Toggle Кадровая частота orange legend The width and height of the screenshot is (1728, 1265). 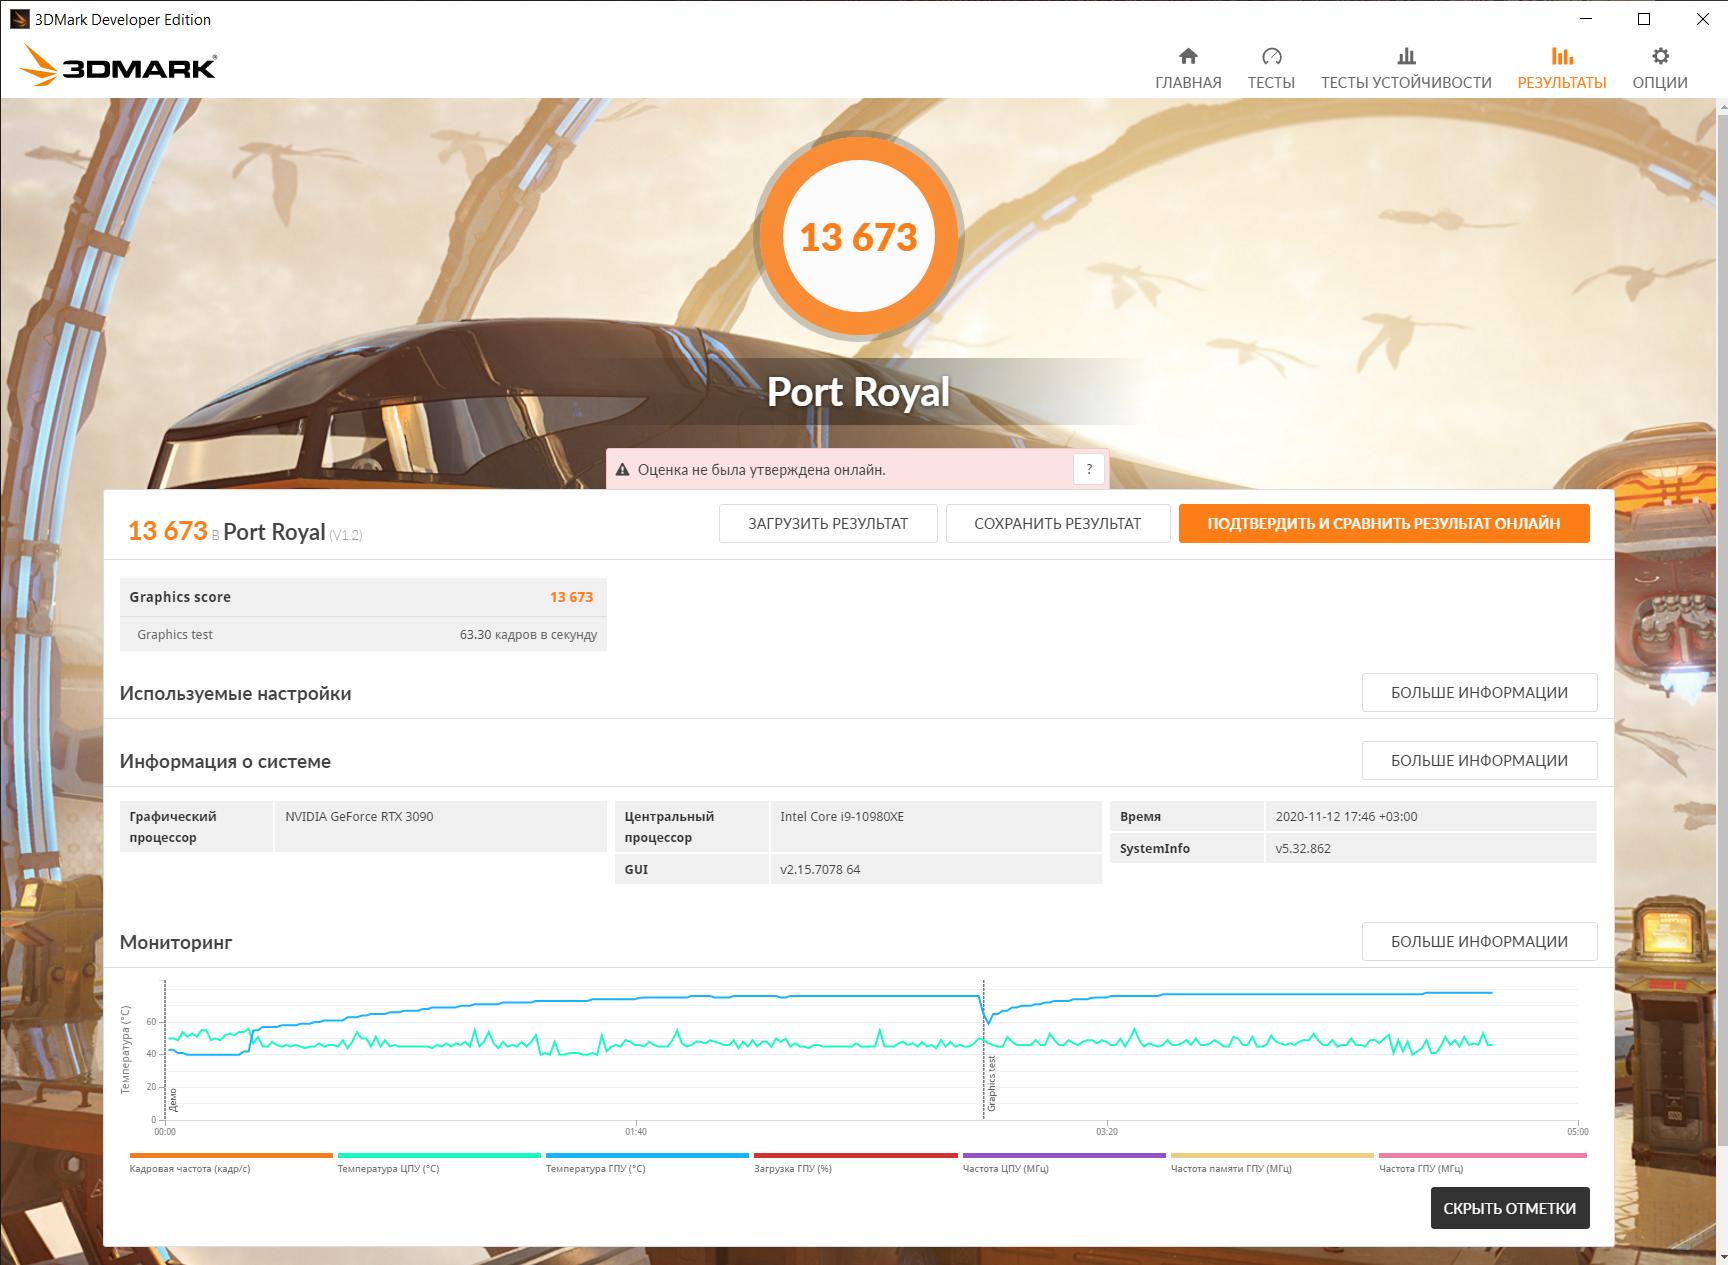coord(230,1162)
